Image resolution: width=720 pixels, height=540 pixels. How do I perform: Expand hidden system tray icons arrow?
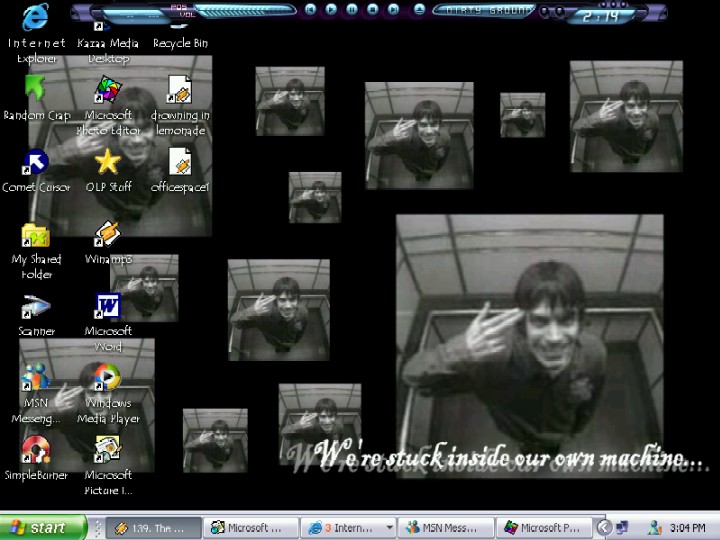[x=604, y=528]
